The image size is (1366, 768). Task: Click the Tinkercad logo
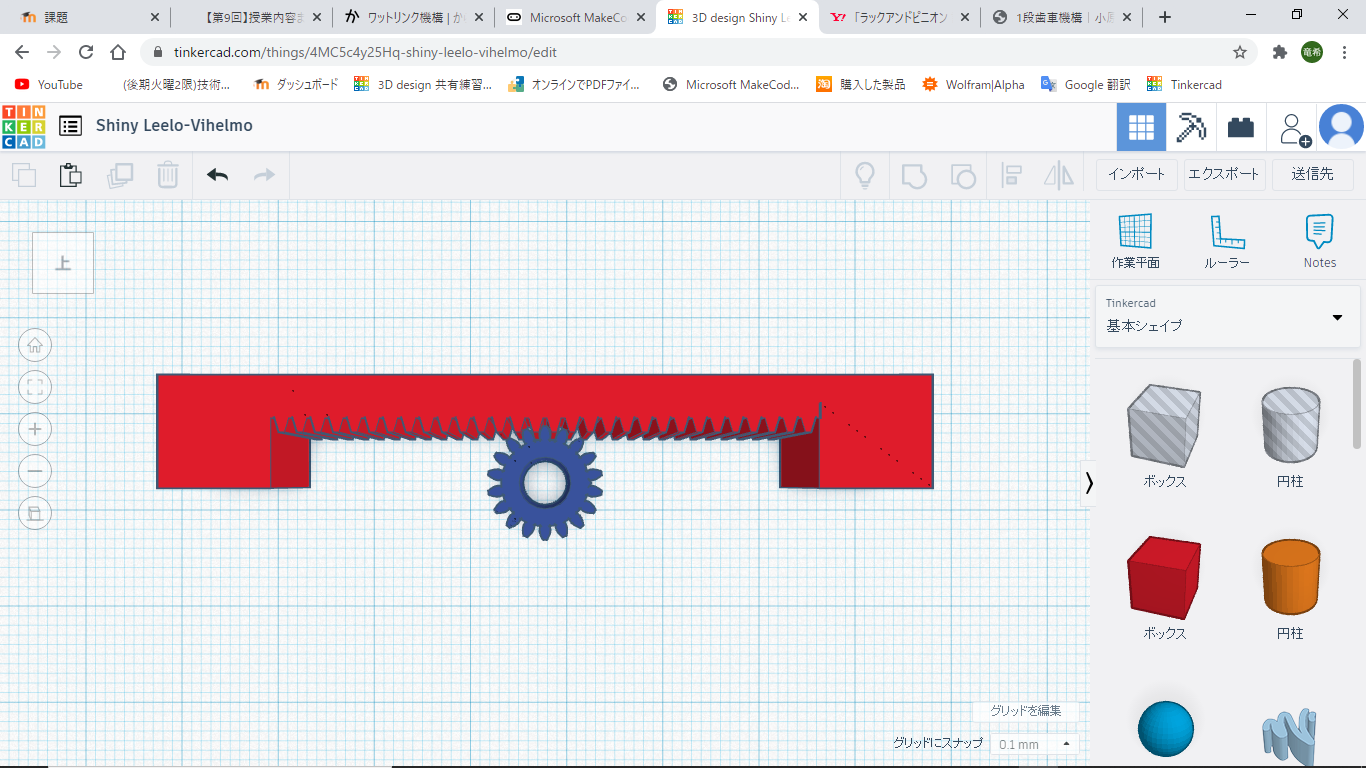23,126
